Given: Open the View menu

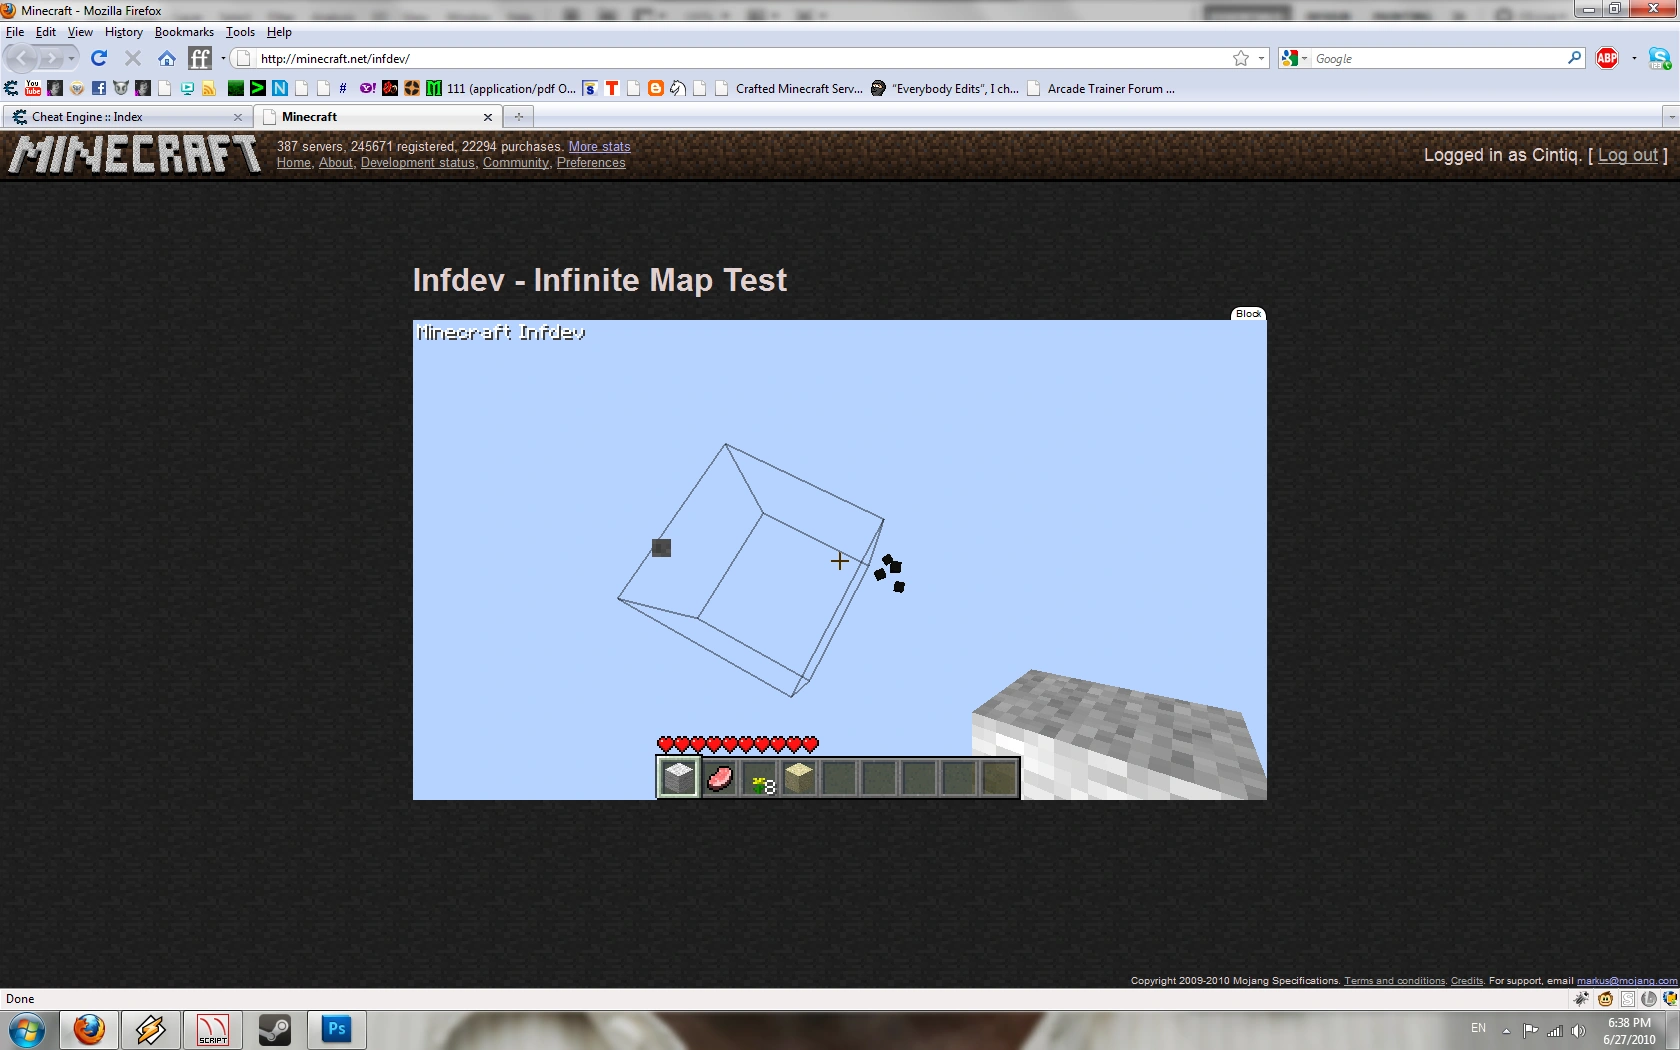Looking at the screenshot, I should click(80, 32).
